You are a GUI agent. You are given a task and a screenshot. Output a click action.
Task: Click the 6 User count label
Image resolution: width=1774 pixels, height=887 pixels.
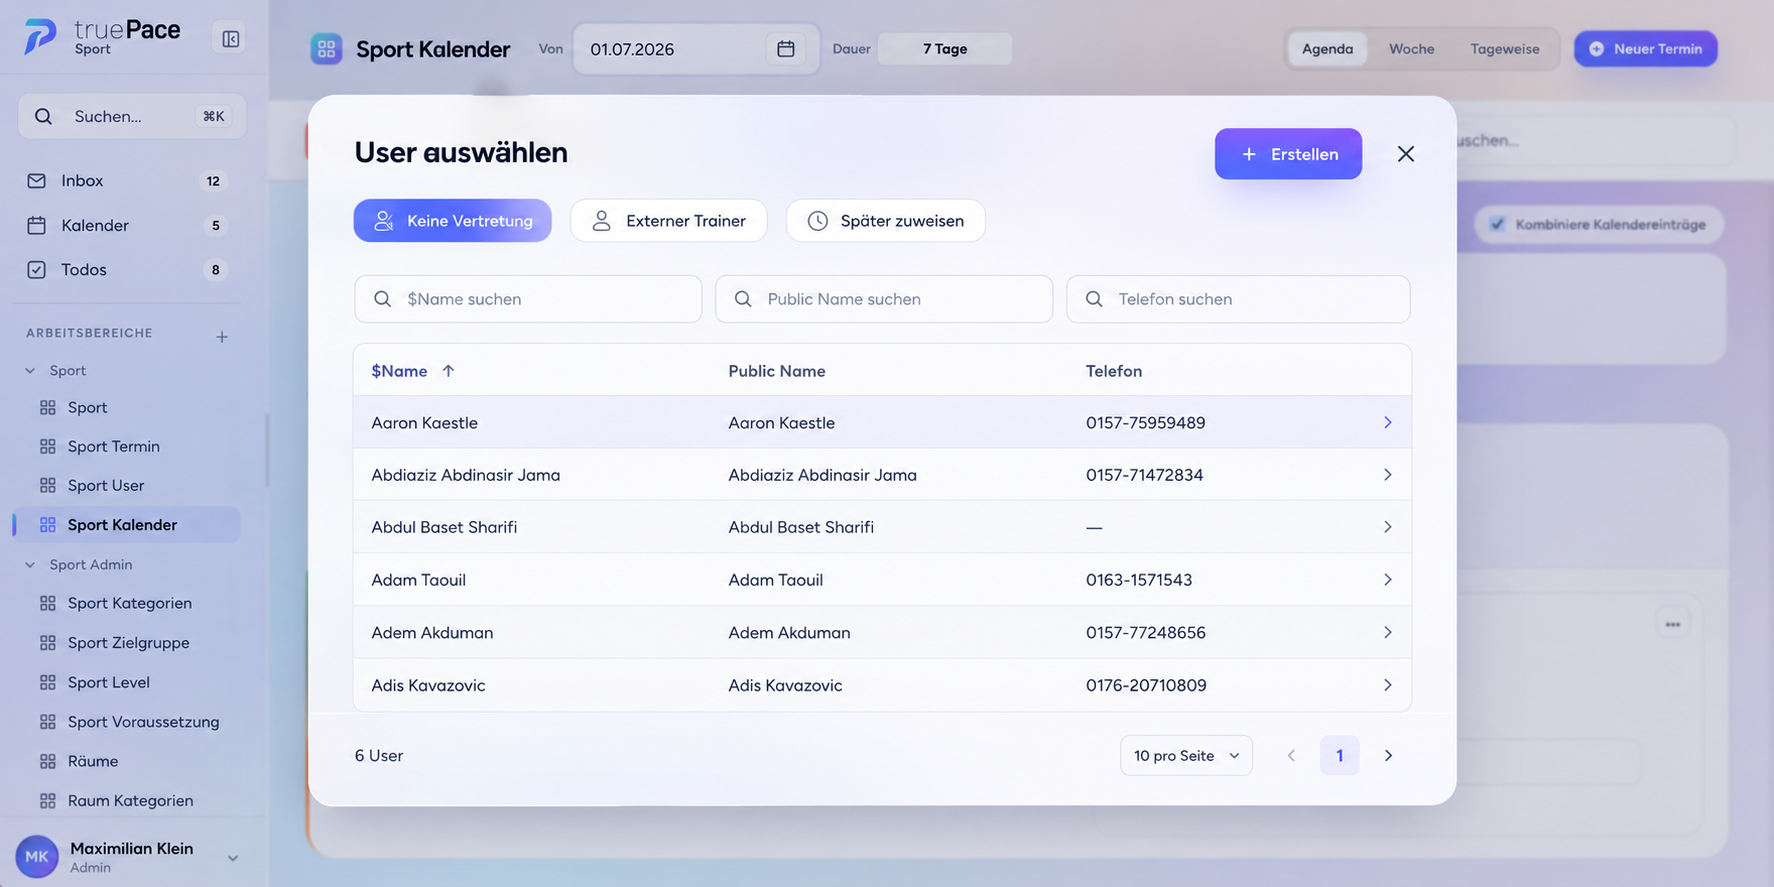pos(379,756)
